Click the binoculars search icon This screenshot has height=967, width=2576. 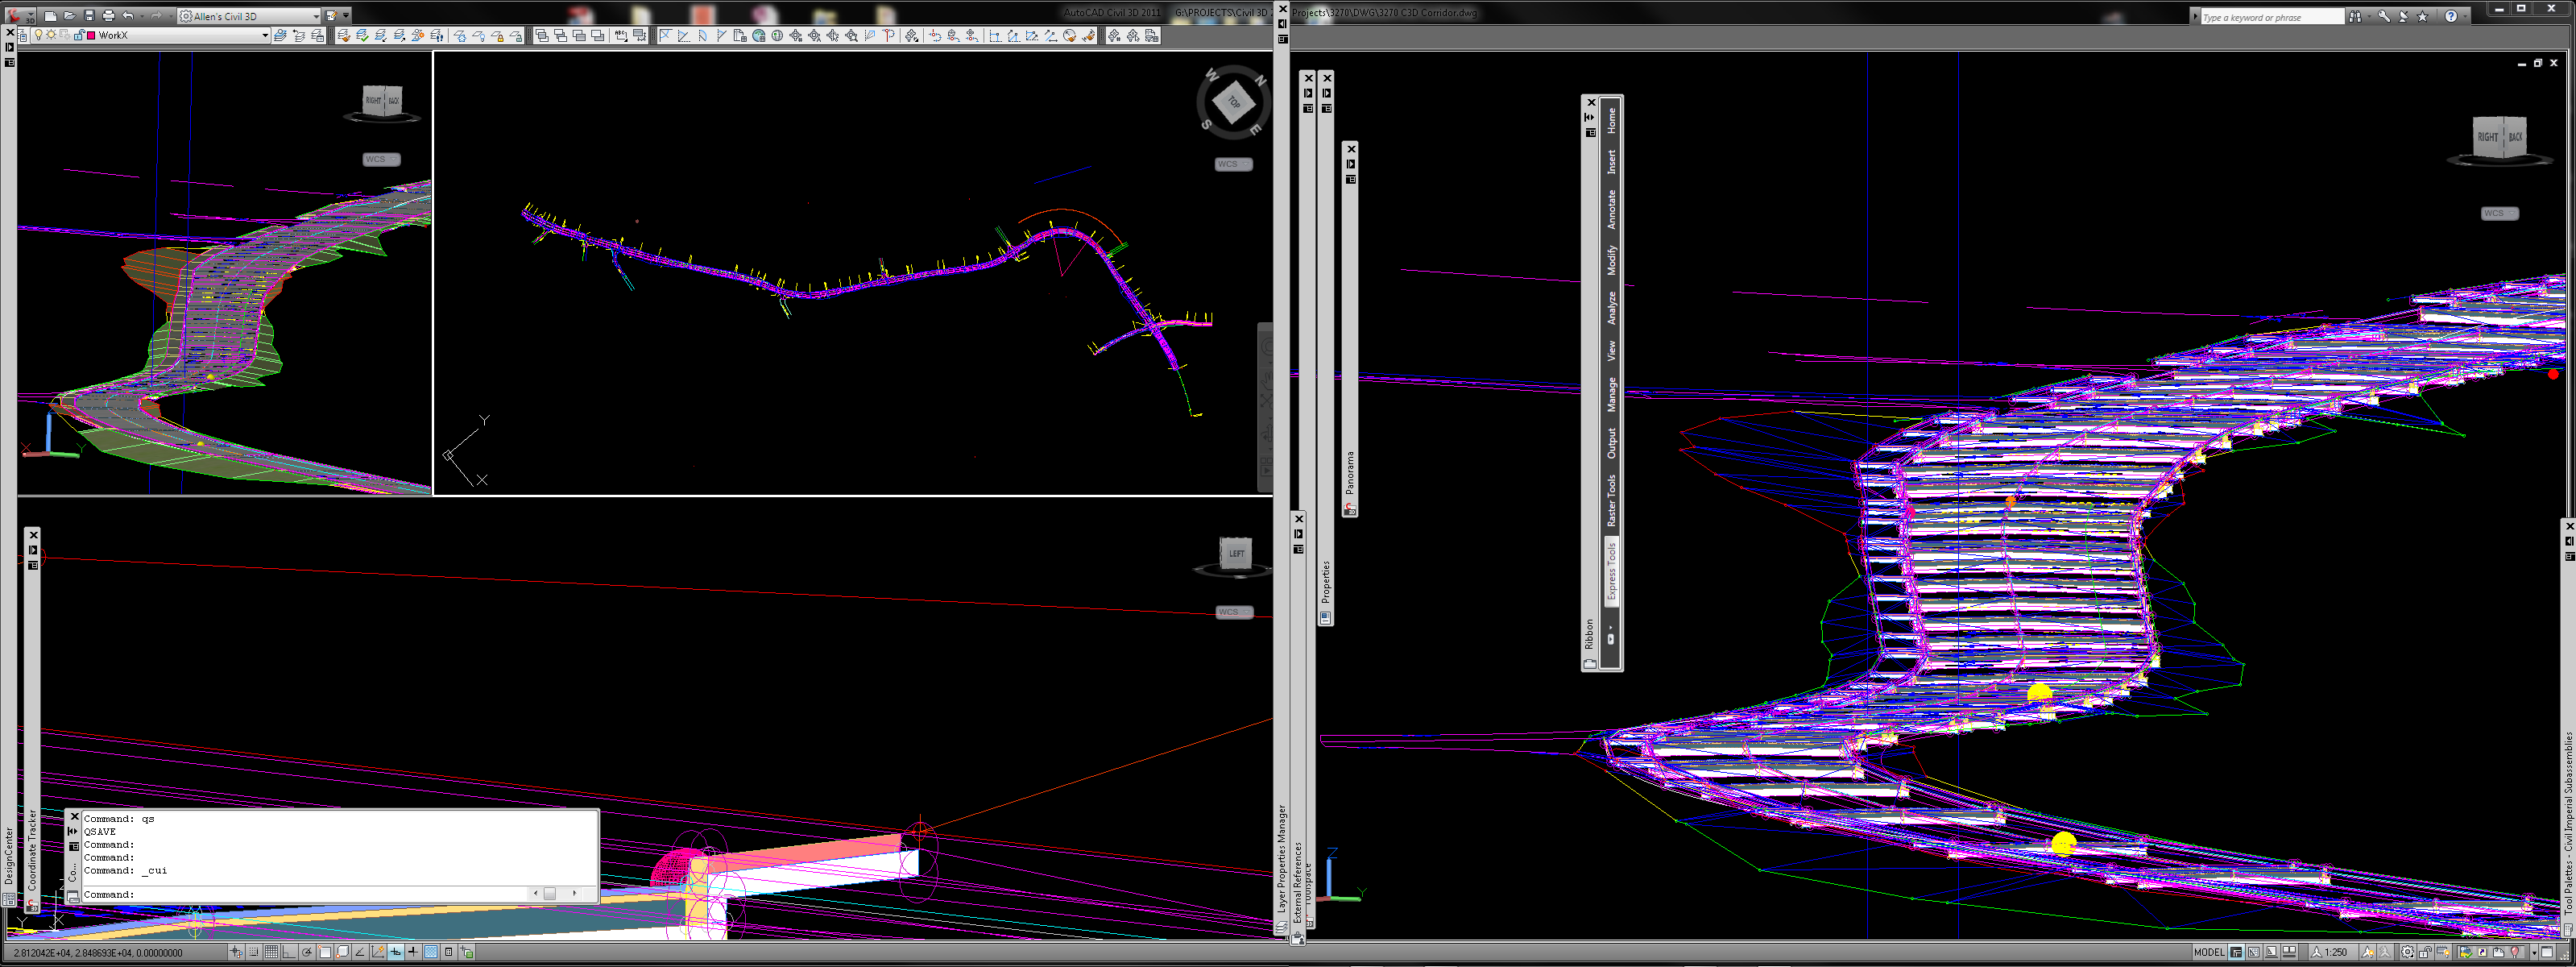pyautogui.click(x=2356, y=17)
